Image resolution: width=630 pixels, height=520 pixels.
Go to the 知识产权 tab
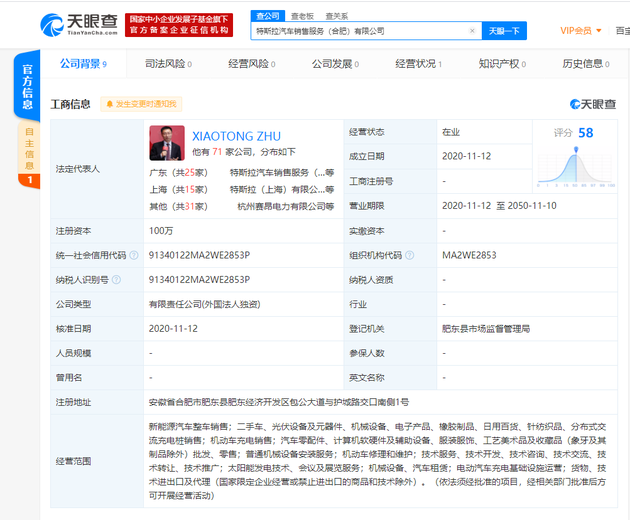click(500, 64)
